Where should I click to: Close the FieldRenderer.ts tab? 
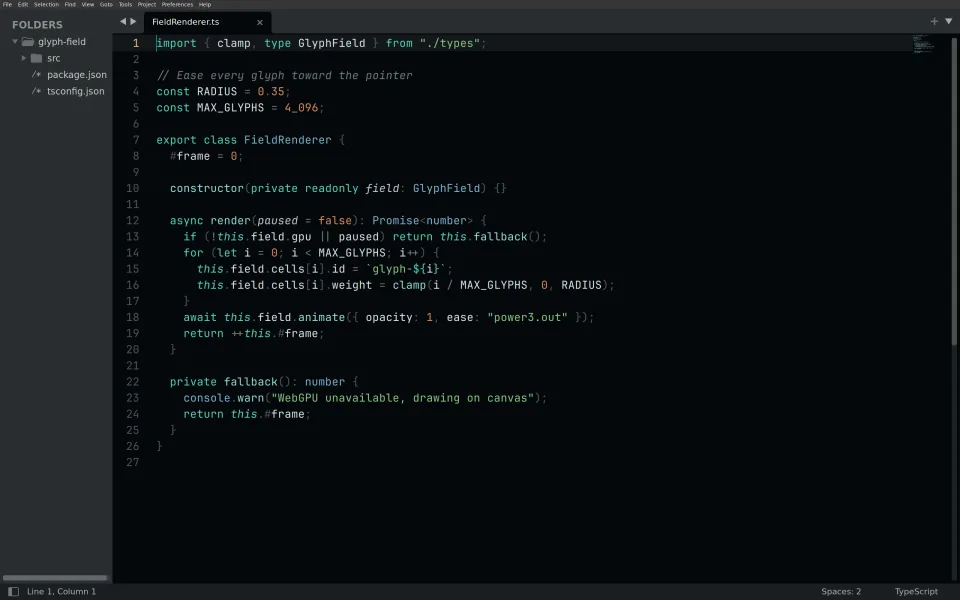pyautogui.click(x=260, y=22)
